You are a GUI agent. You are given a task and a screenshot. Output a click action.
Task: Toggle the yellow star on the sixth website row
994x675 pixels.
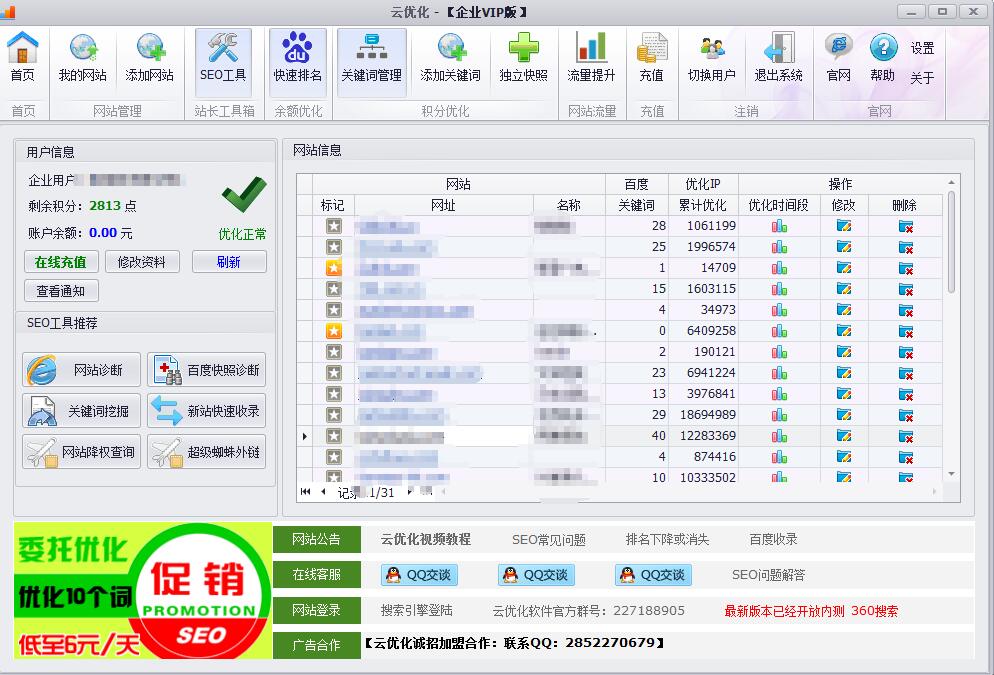click(x=334, y=331)
